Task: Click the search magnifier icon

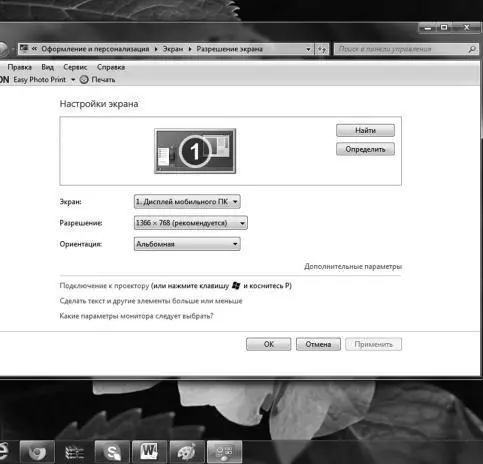Action: tap(472, 49)
